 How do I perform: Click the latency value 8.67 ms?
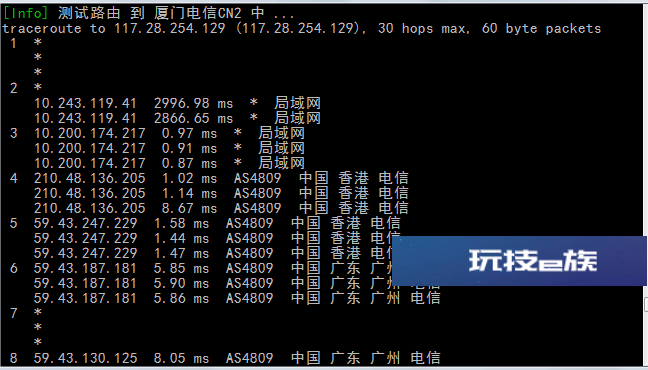click(189, 208)
